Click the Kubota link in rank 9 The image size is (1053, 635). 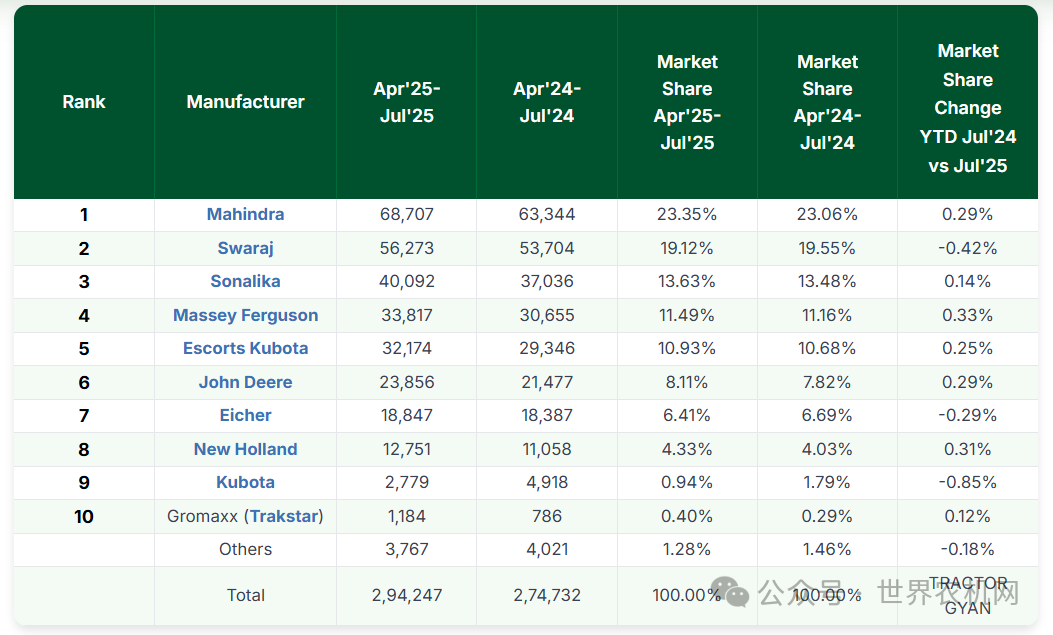coord(245,482)
